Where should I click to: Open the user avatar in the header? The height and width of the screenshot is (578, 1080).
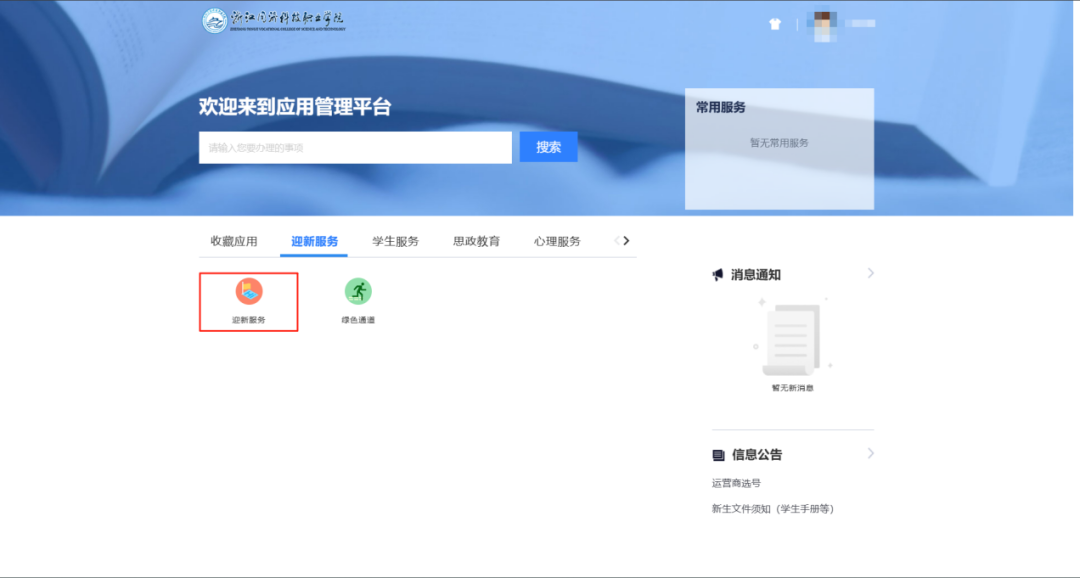823,23
